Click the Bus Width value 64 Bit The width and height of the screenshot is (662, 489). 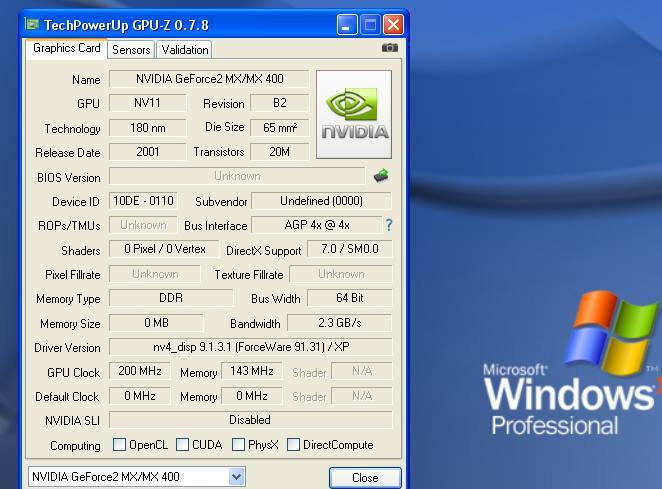click(350, 298)
